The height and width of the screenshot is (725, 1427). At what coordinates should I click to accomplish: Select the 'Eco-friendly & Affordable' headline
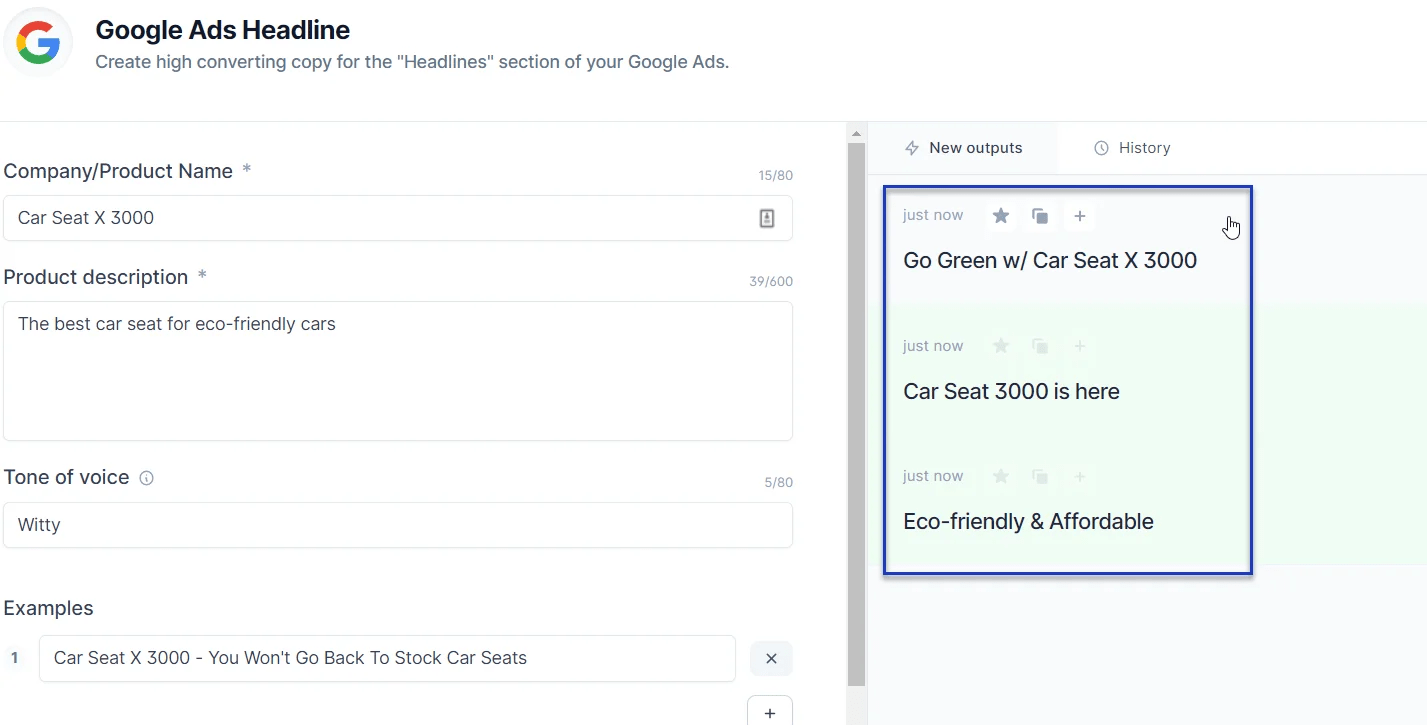pyautogui.click(x=1028, y=521)
